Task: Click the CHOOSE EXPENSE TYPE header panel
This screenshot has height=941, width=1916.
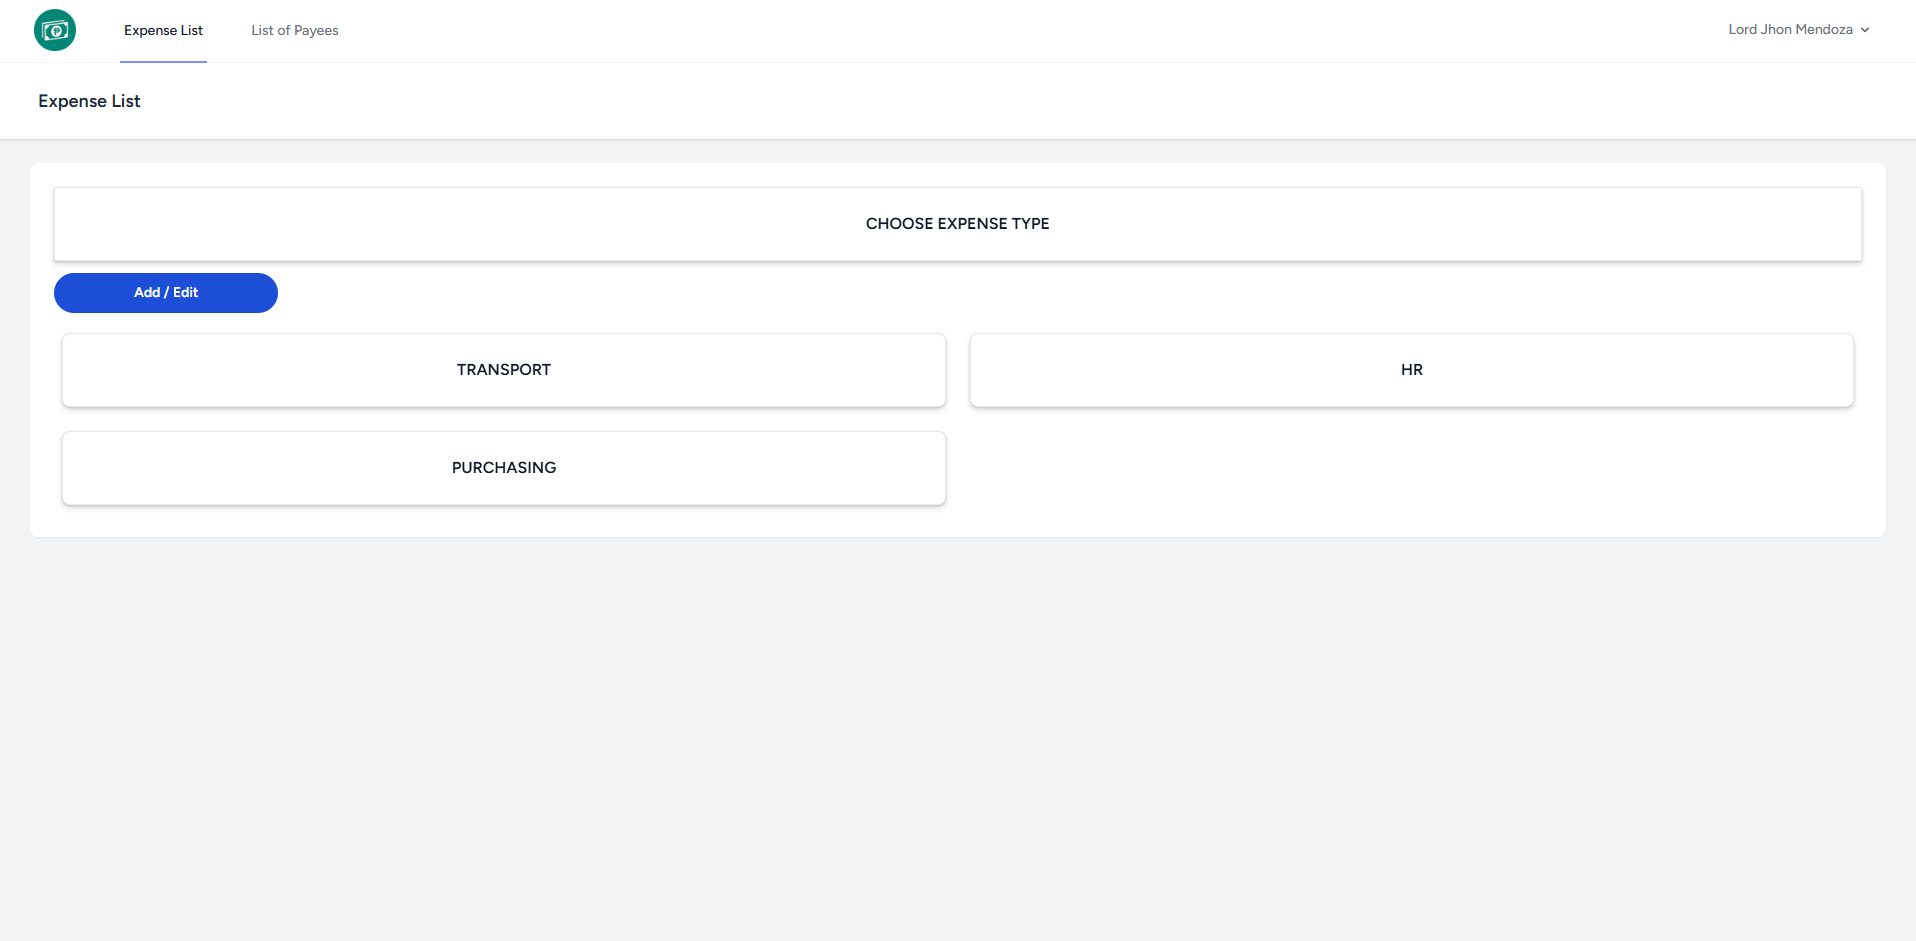Action: 958,224
